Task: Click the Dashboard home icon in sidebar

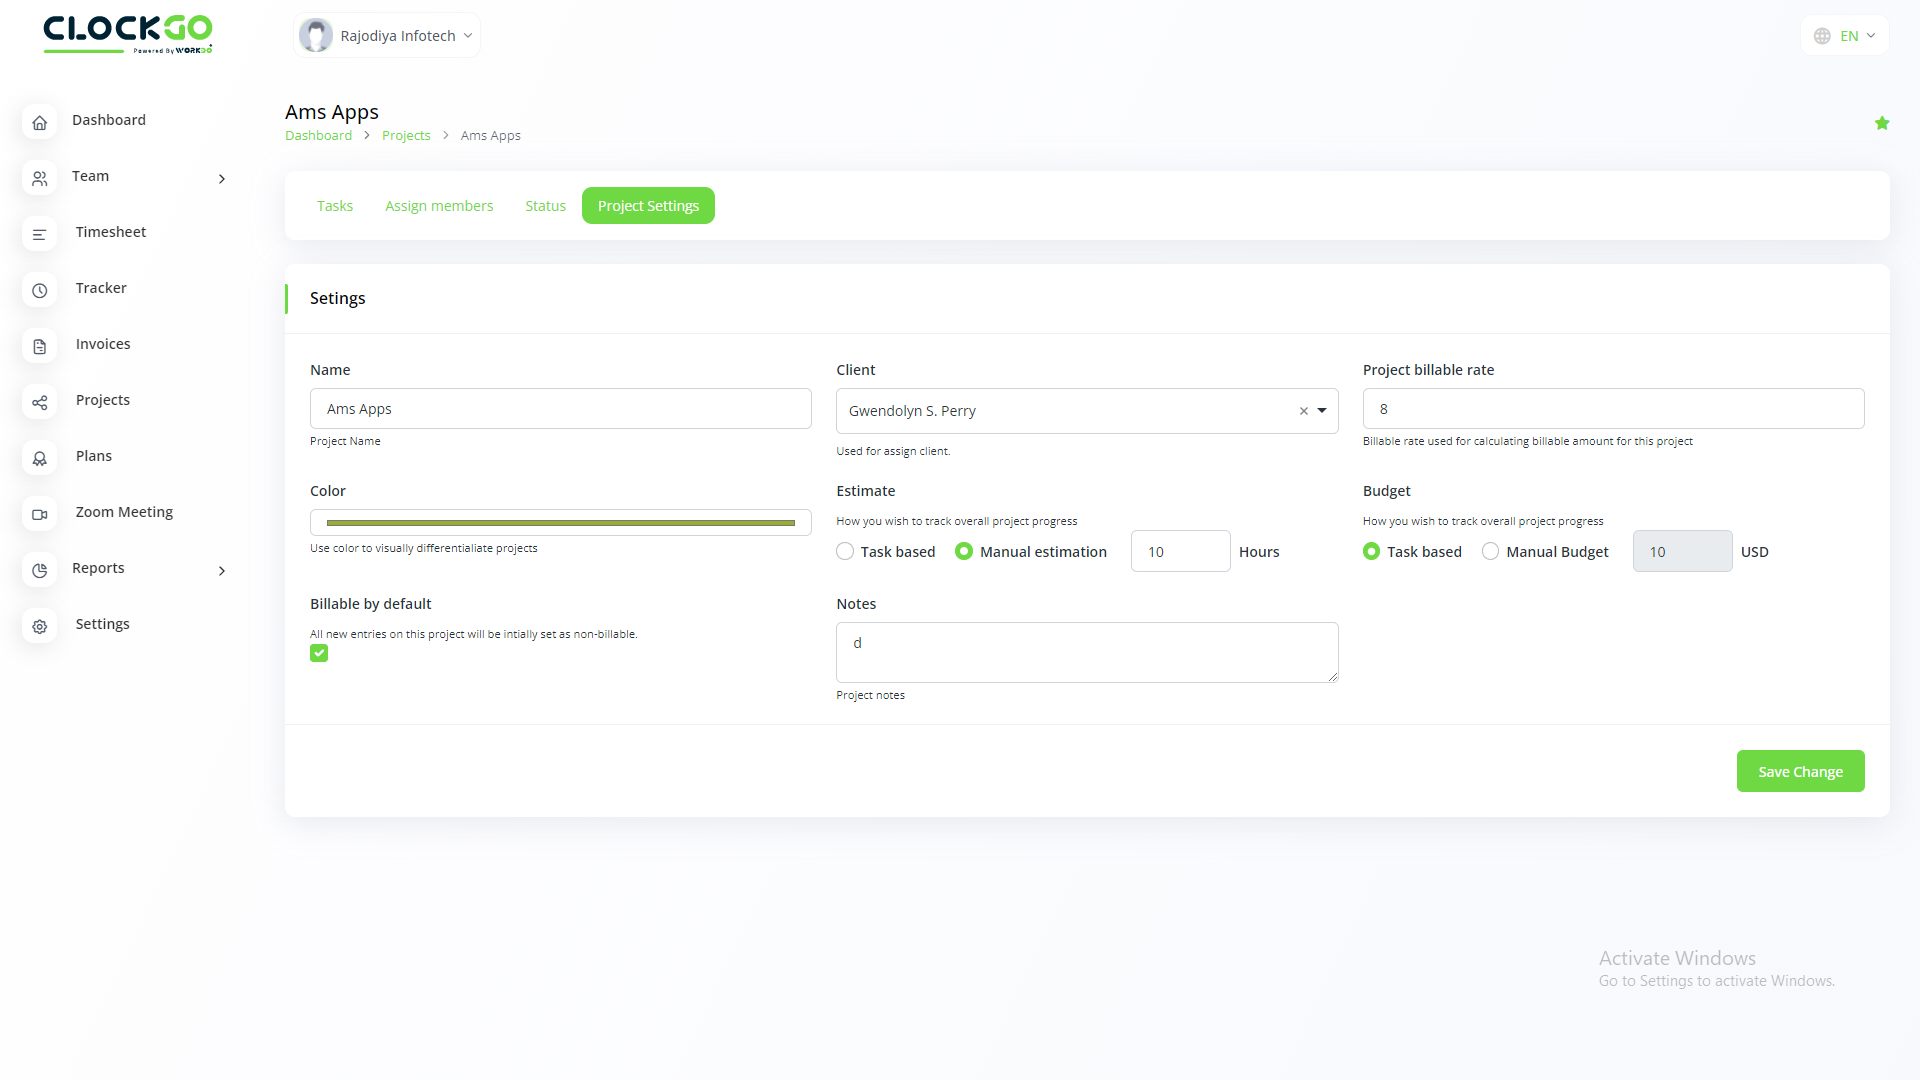Action: 40,122
